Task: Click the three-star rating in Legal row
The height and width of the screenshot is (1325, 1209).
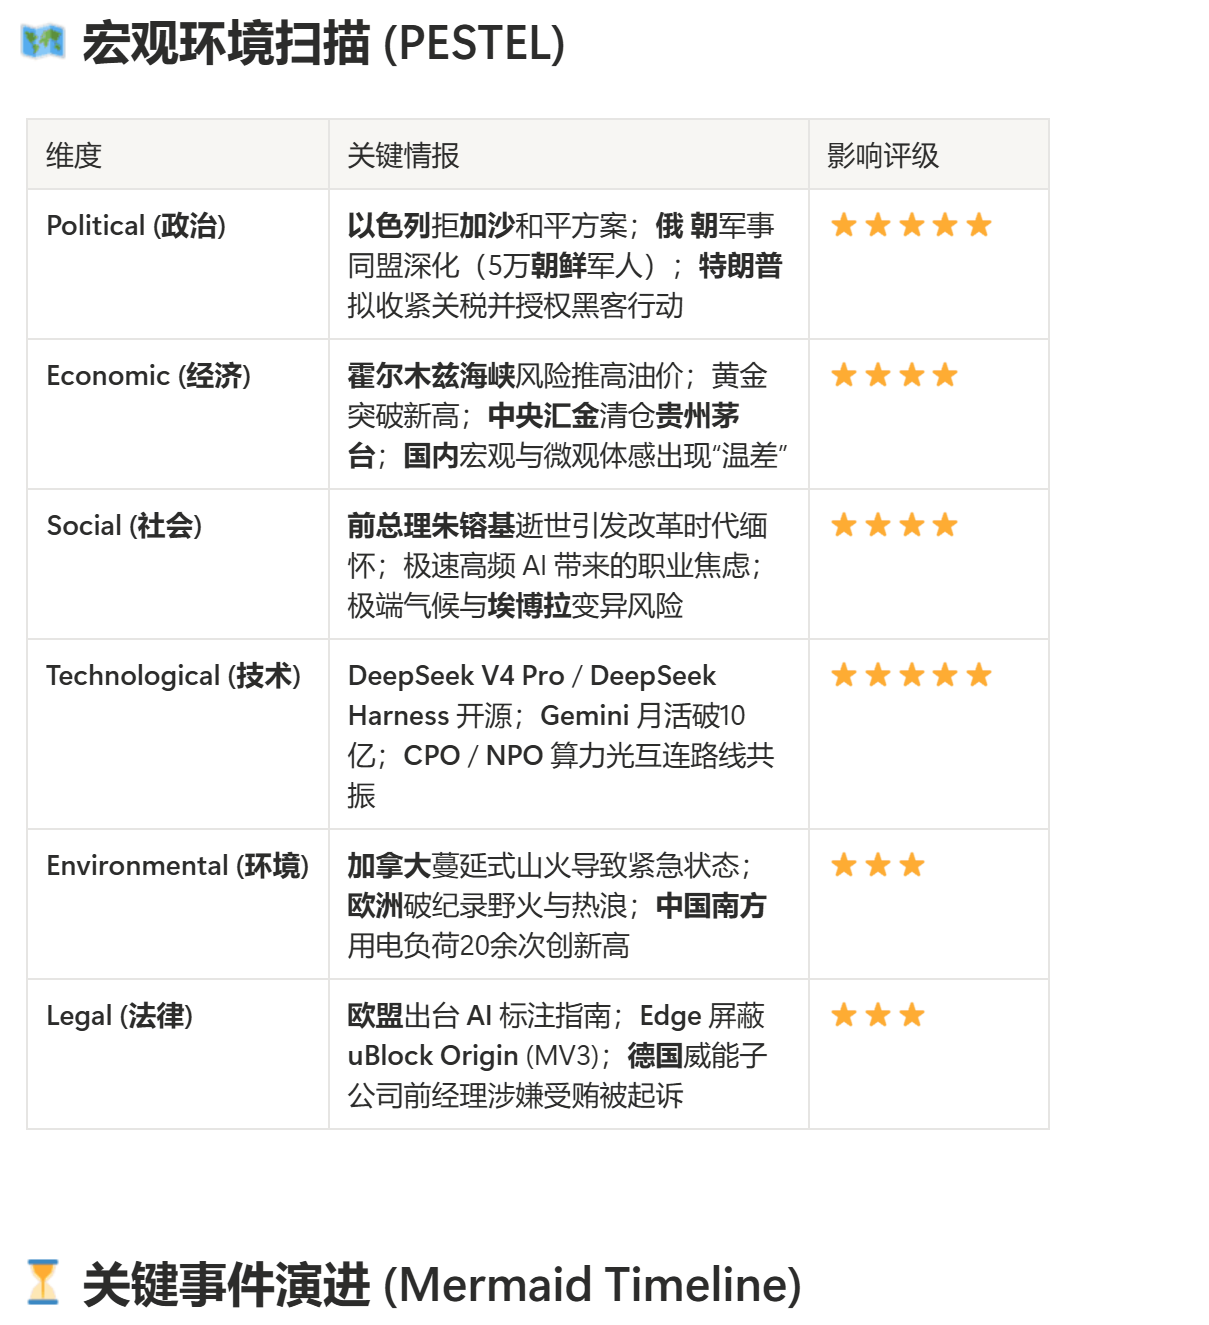Action: click(x=877, y=1015)
